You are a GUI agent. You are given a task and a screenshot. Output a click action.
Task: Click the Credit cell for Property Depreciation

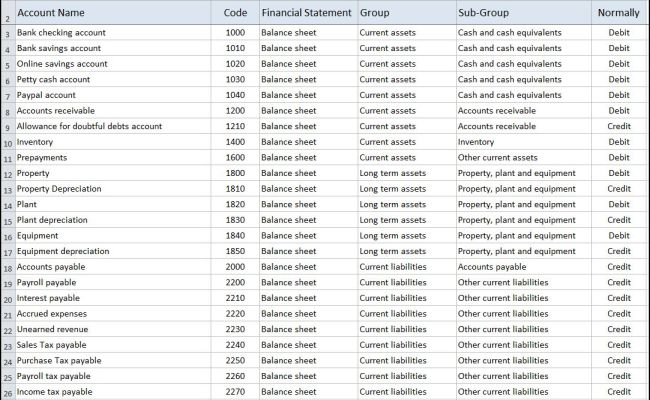618,189
